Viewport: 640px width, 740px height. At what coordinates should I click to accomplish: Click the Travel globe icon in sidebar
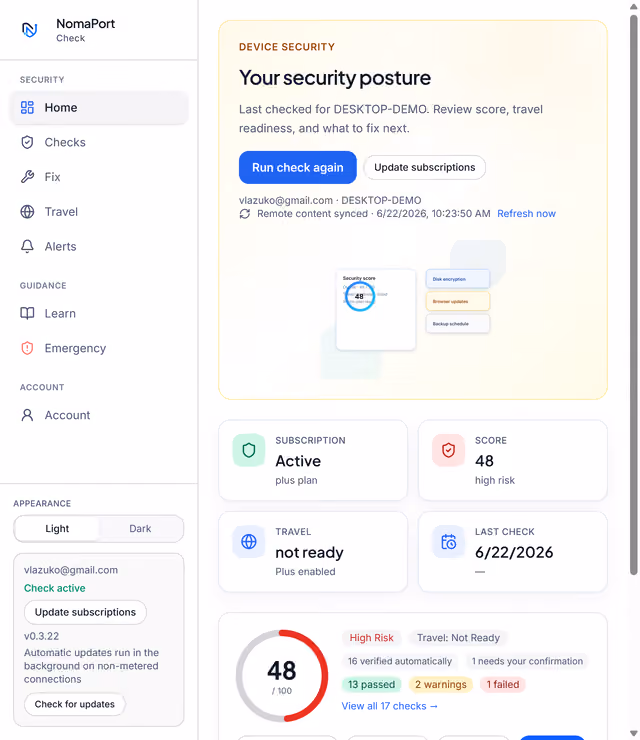[27, 211]
